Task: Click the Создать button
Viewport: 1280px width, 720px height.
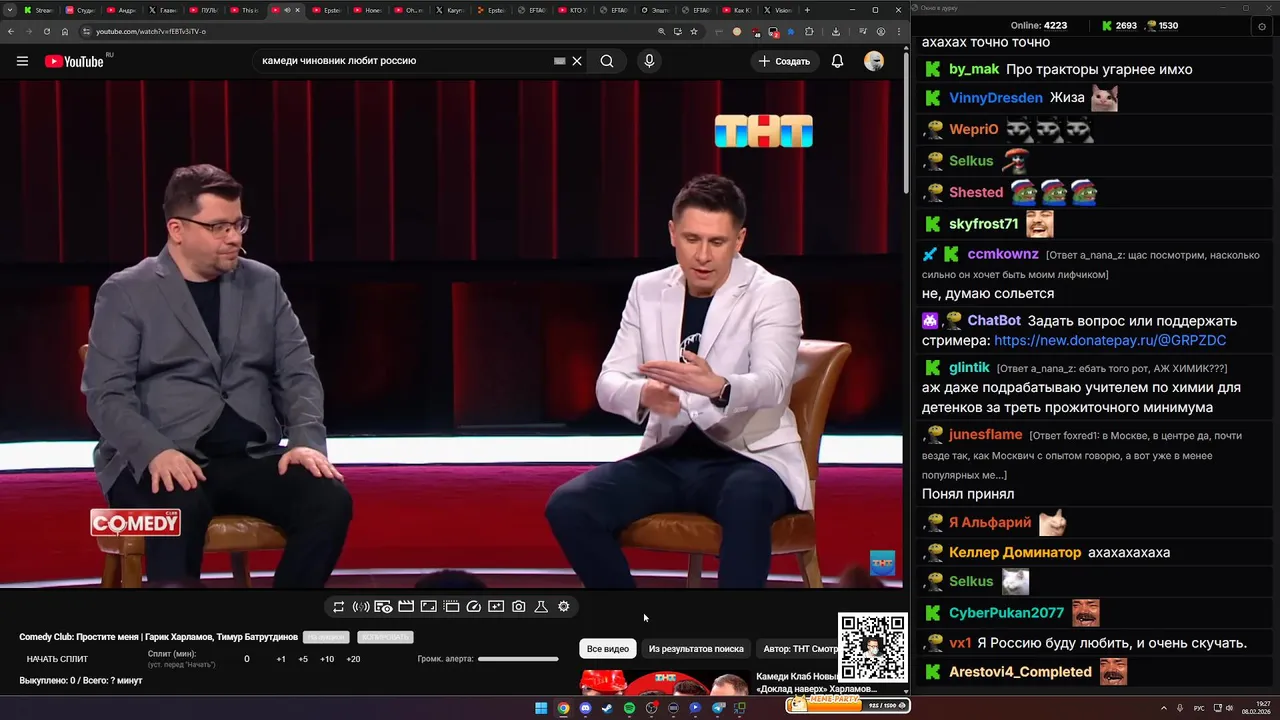Action: pyautogui.click(x=784, y=61)
